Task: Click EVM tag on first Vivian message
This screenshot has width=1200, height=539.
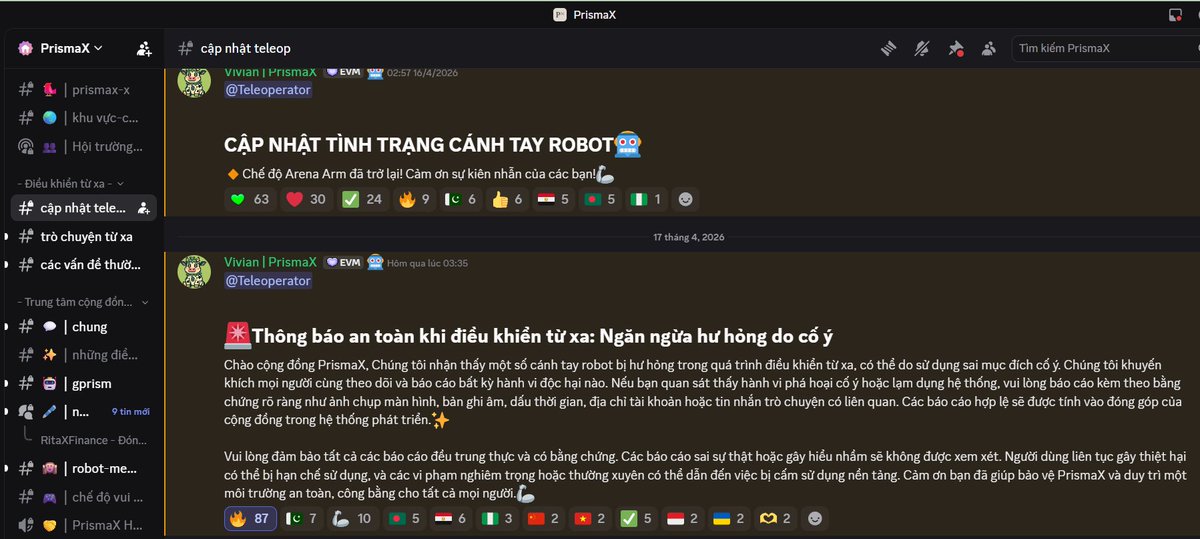Action: [344, 72]
